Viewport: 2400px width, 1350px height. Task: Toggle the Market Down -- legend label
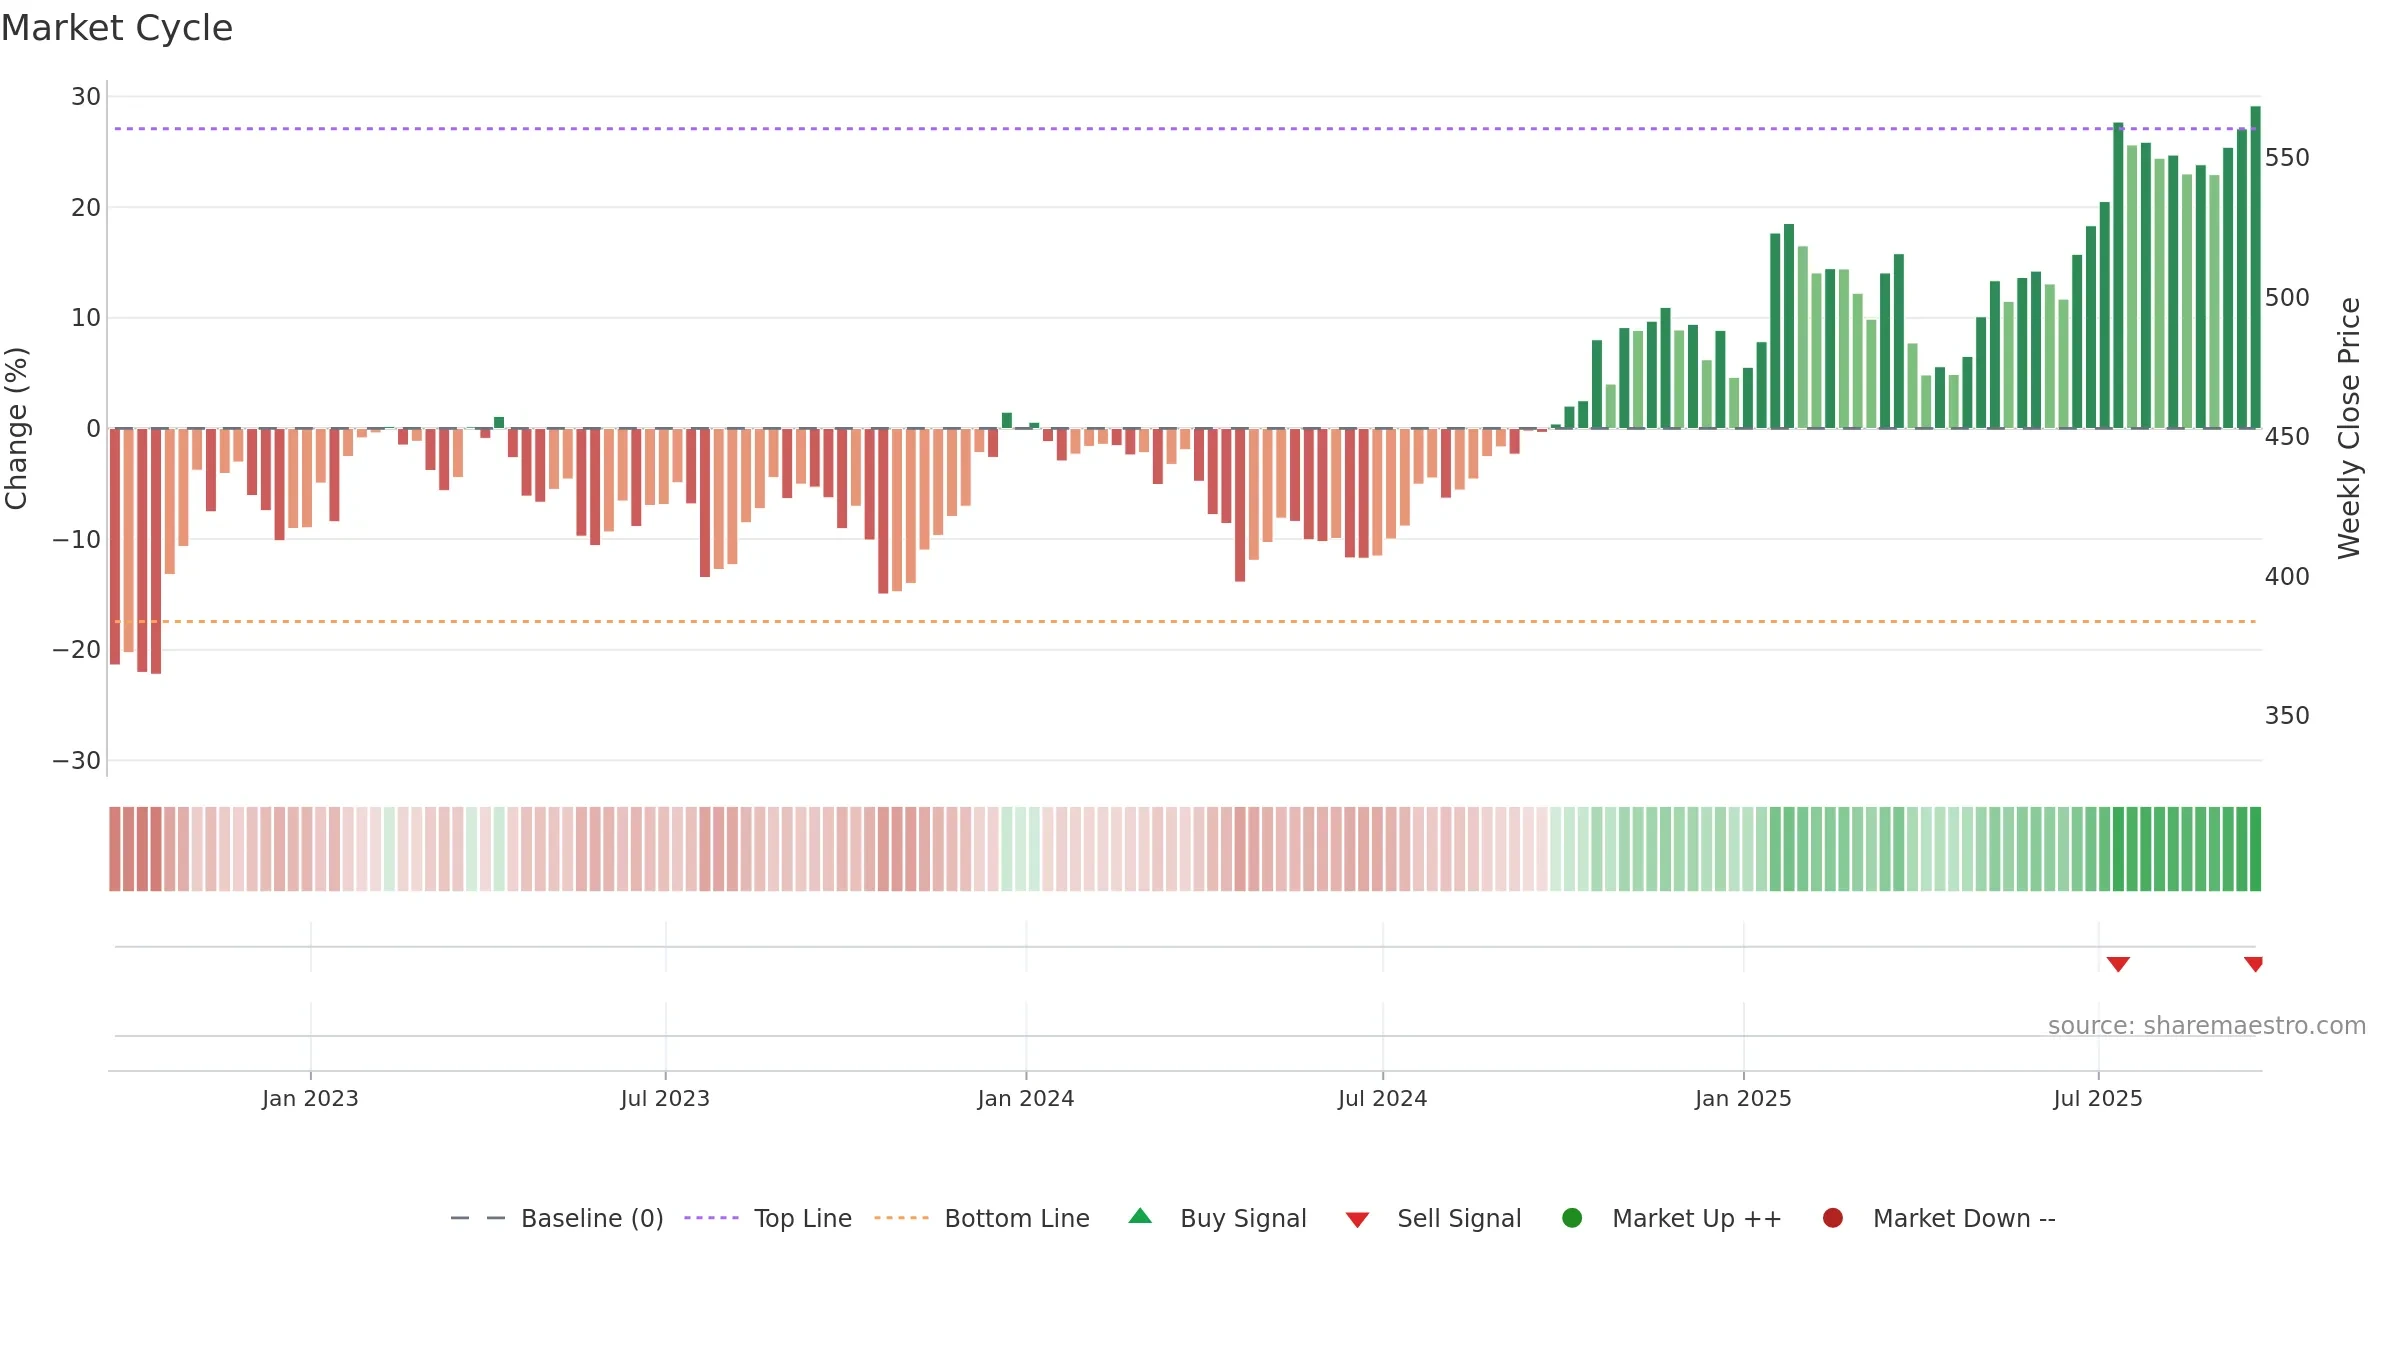pyautogui.click(x=1964, y=1218)
